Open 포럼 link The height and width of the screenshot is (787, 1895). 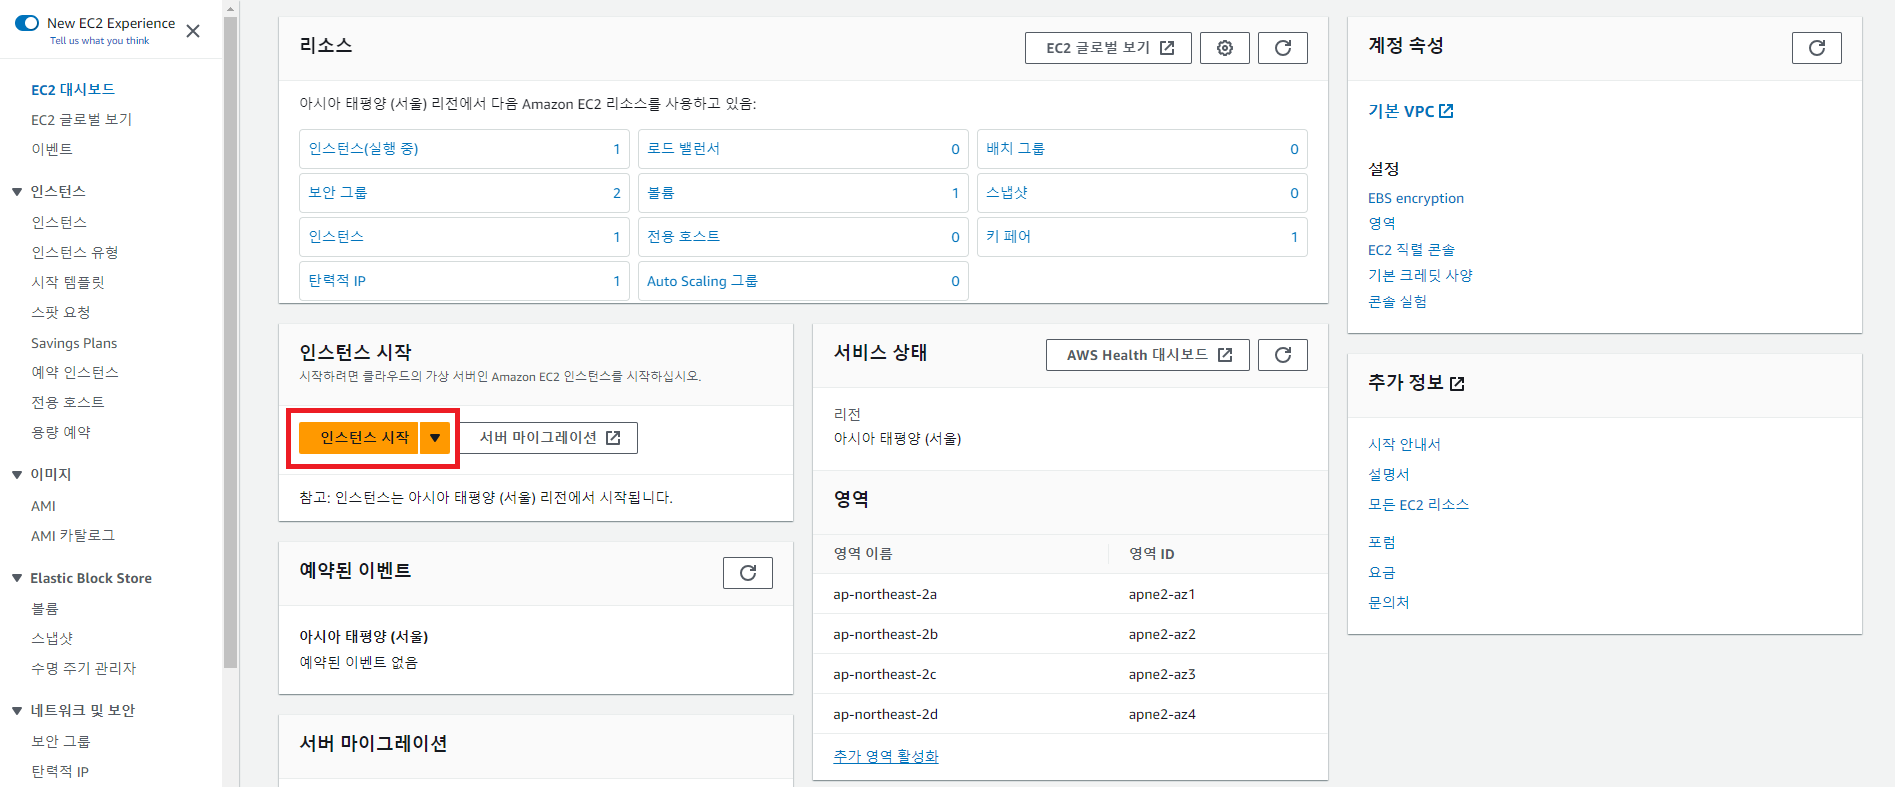(1382, 542)
